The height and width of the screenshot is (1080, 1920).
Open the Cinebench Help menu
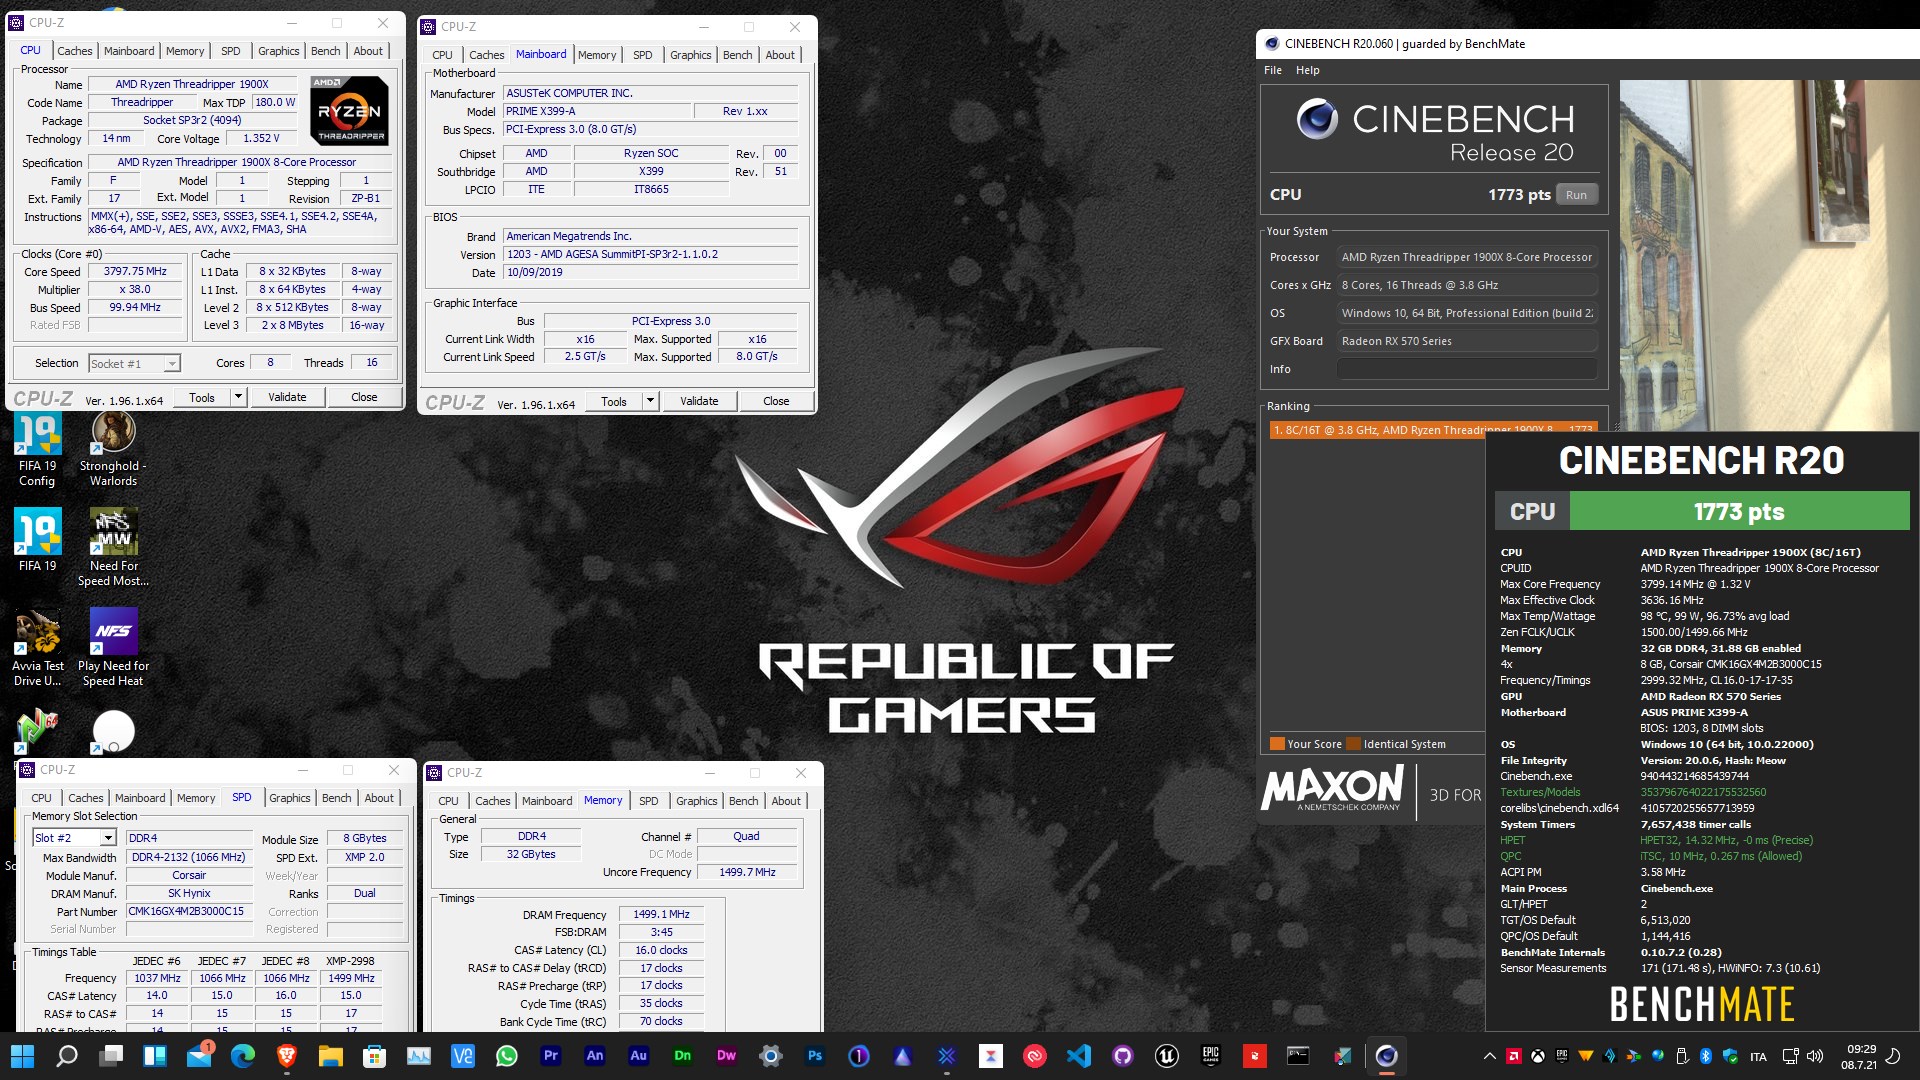coord(1307,70)
